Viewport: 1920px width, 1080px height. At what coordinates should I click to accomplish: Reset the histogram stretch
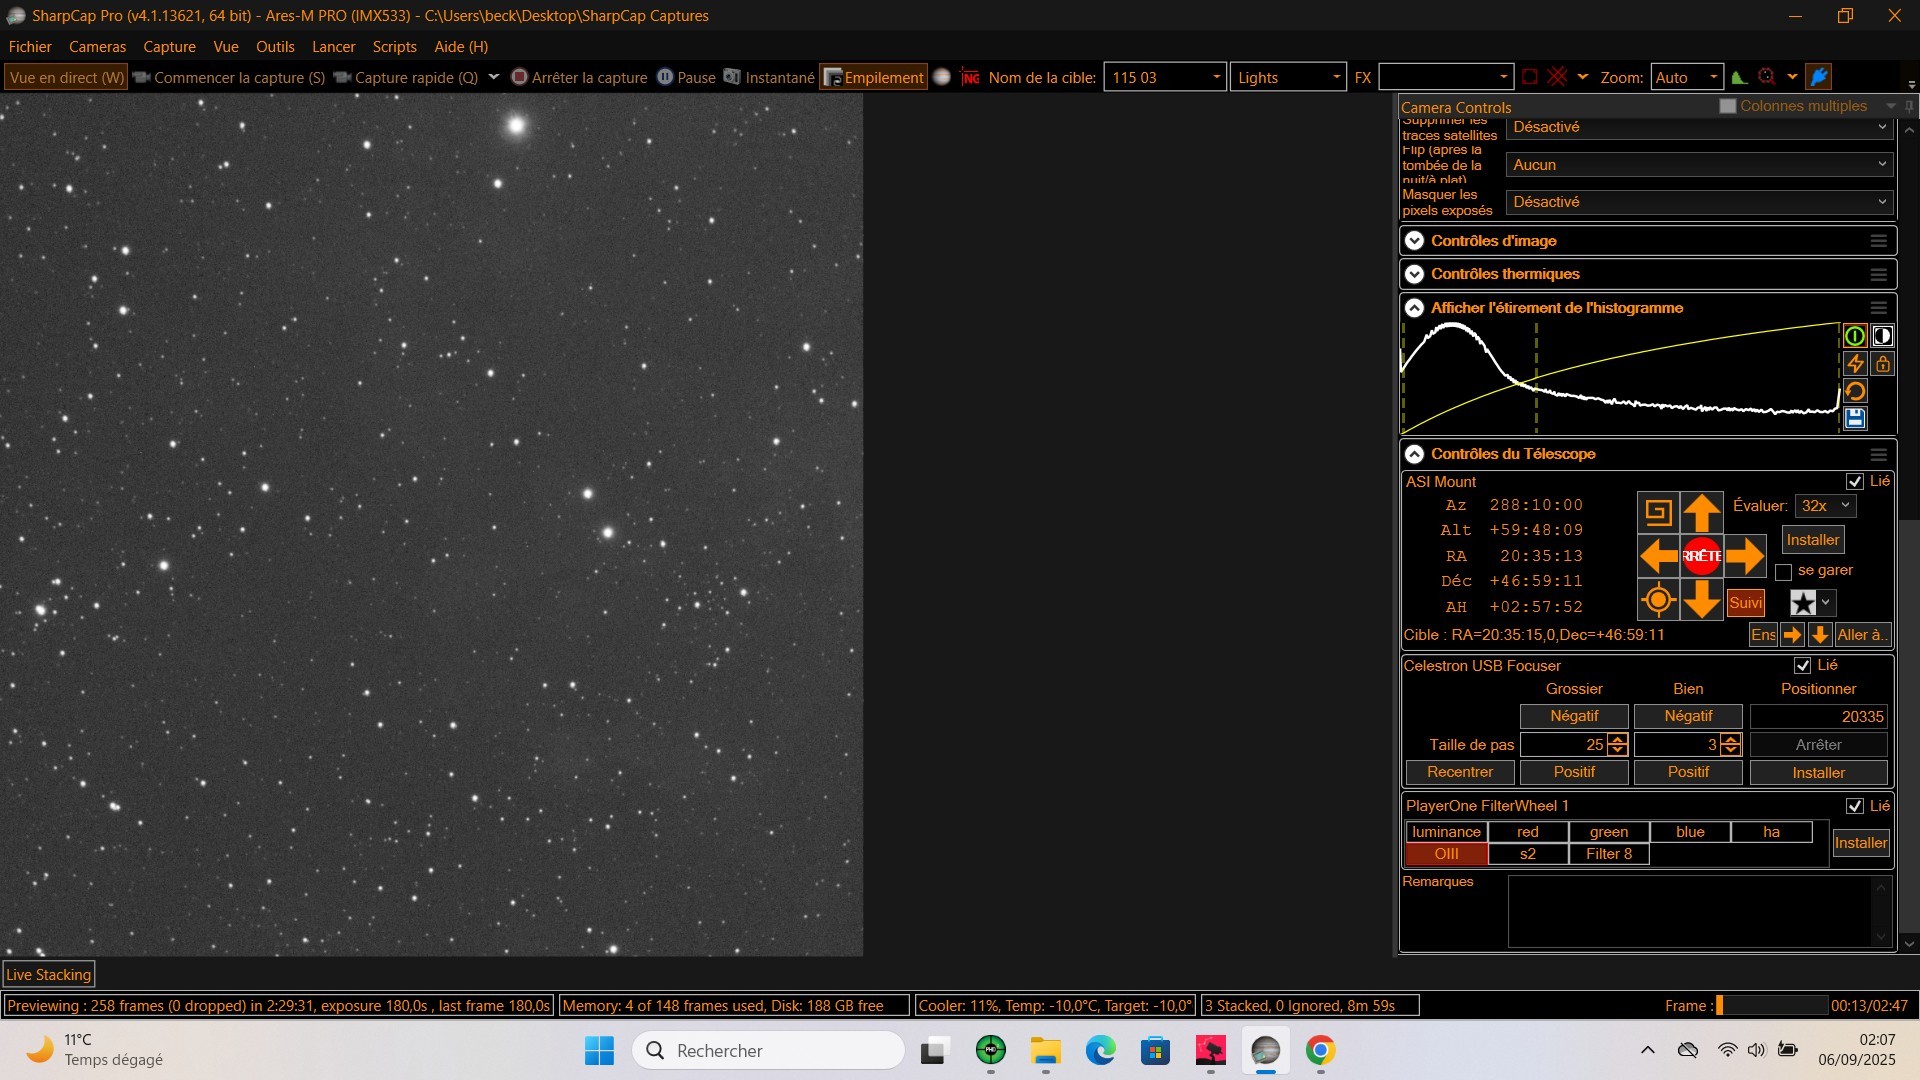tap(1855, 391)
